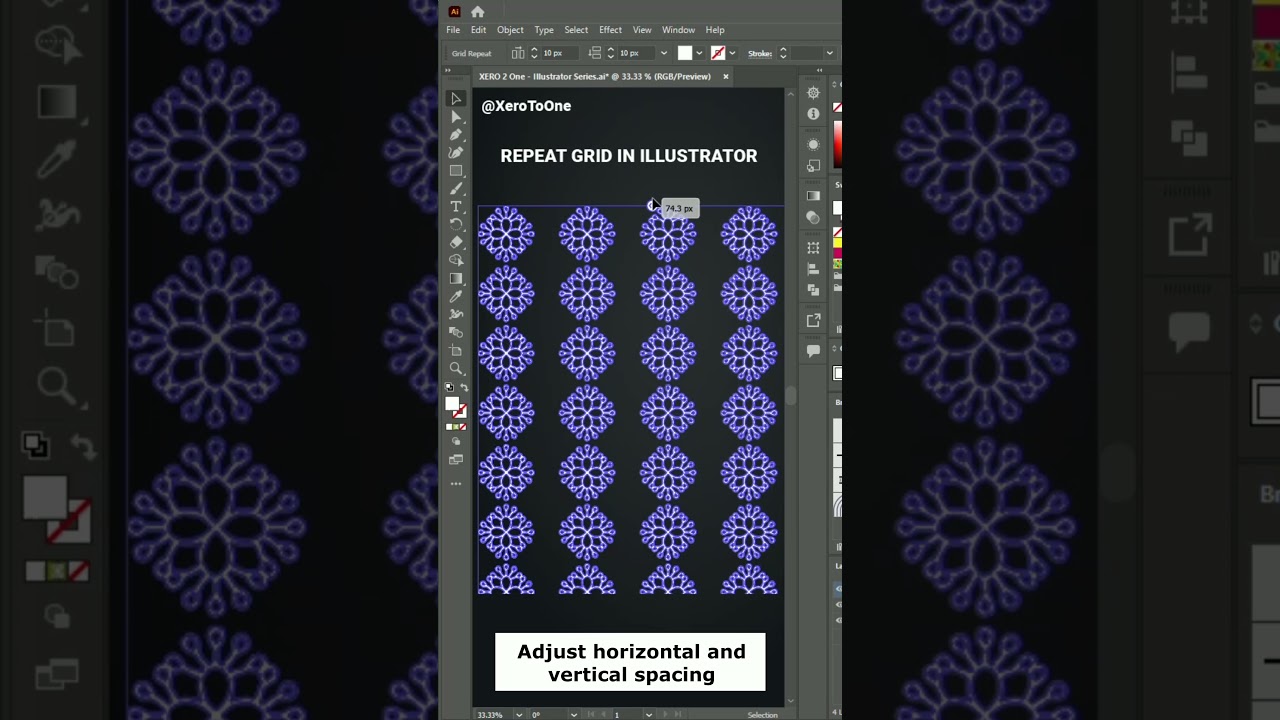The width and height of the screenshot is (1280, 720).
Task: Activate the Rotate tool
Action: [456, 224]
